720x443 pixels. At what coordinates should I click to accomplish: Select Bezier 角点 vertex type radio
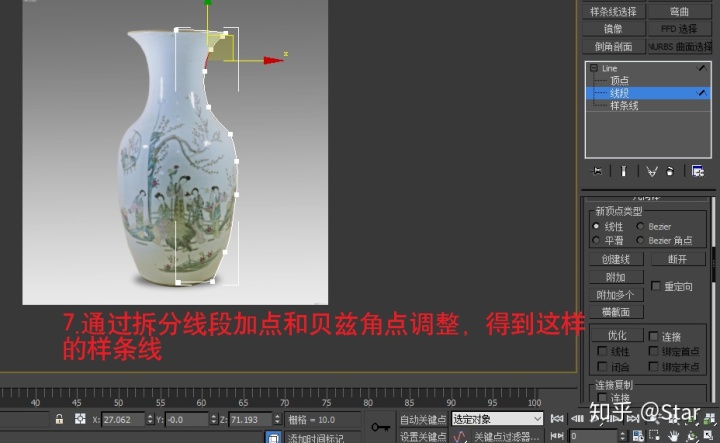coord(640,240)
